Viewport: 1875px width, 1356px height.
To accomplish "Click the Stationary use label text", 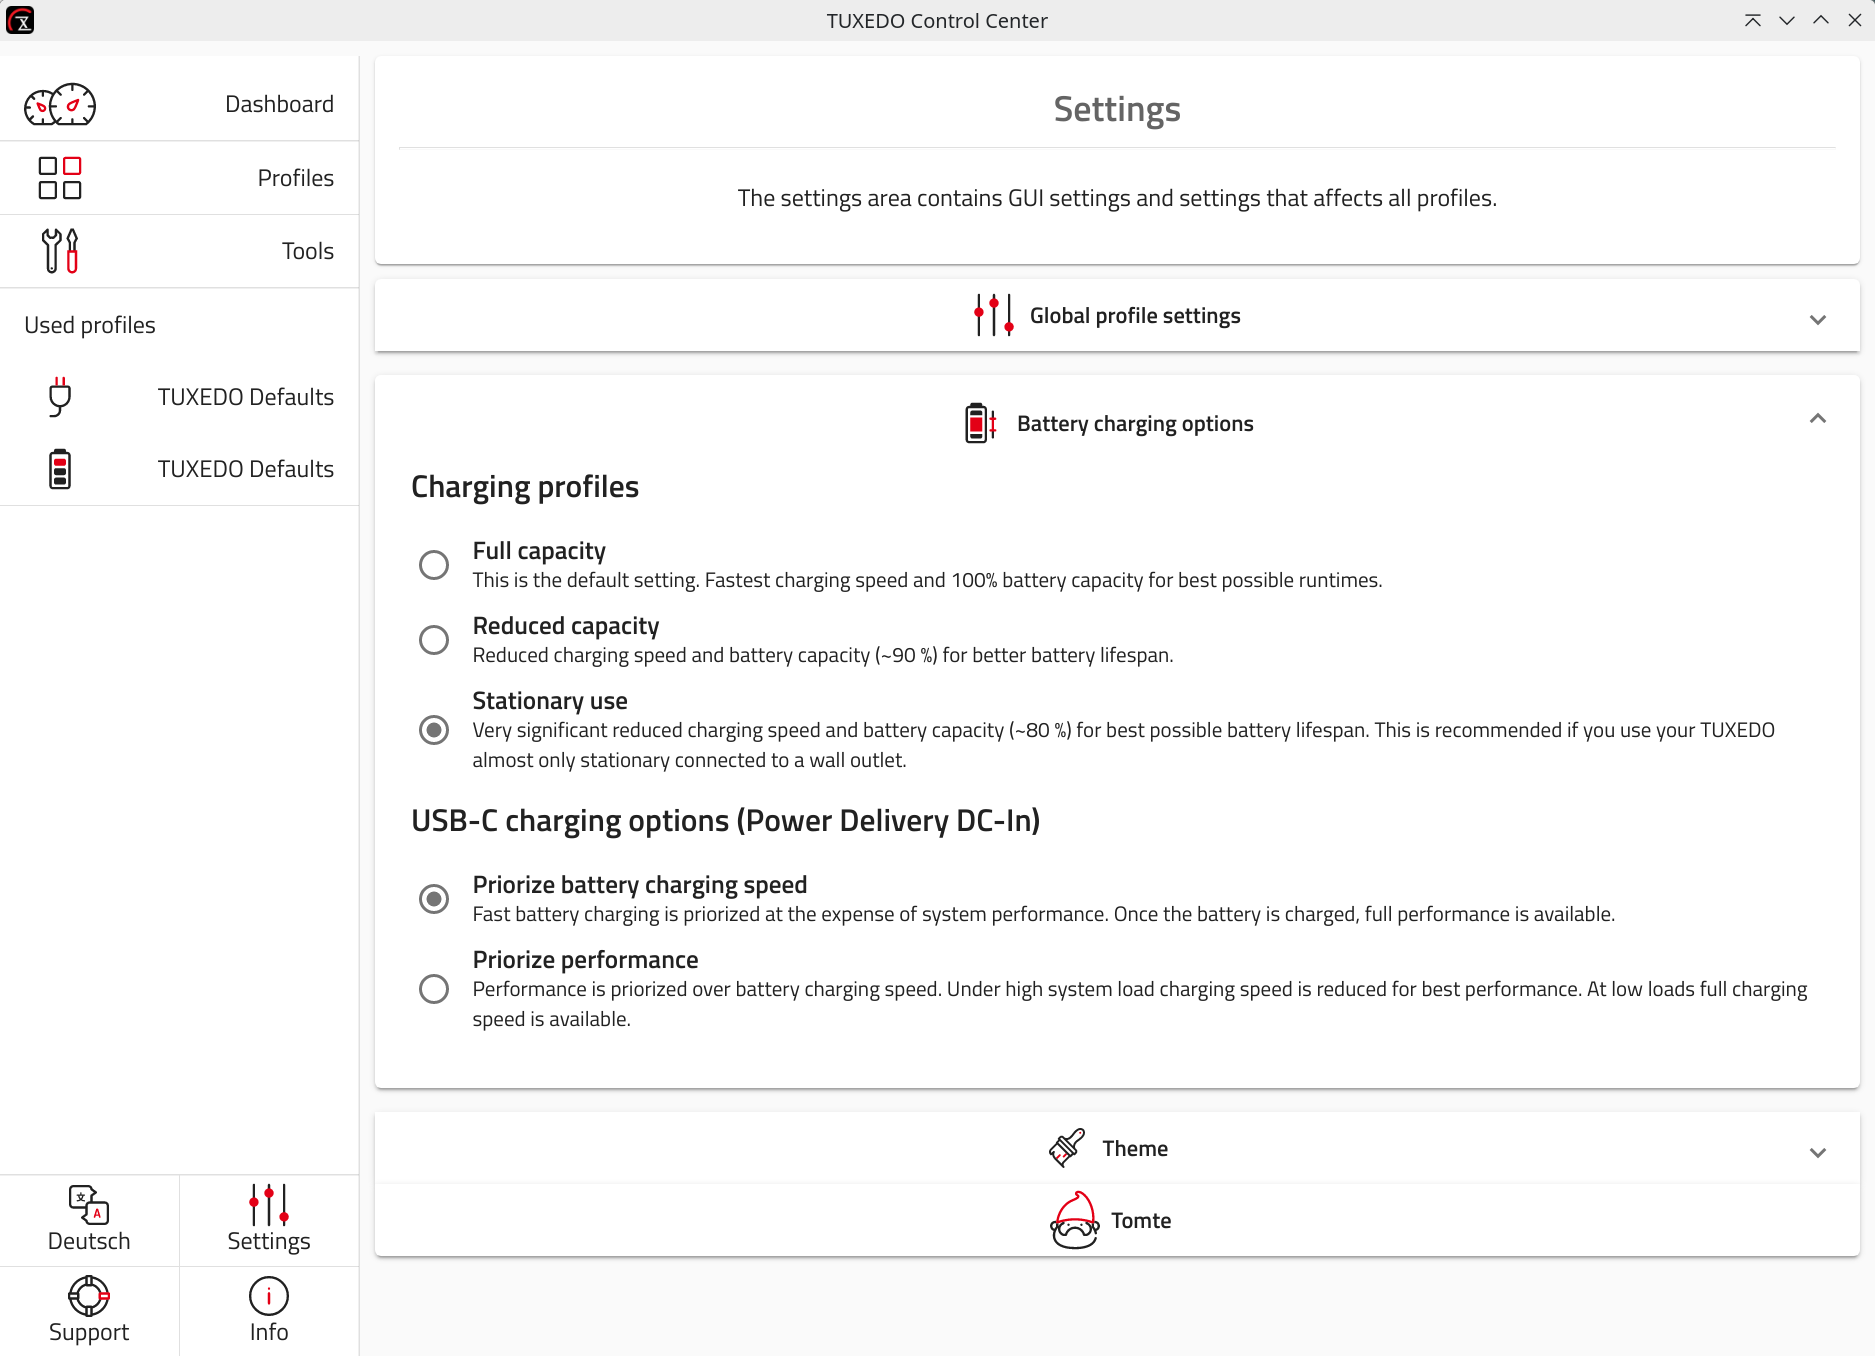I will click(550, 701).
